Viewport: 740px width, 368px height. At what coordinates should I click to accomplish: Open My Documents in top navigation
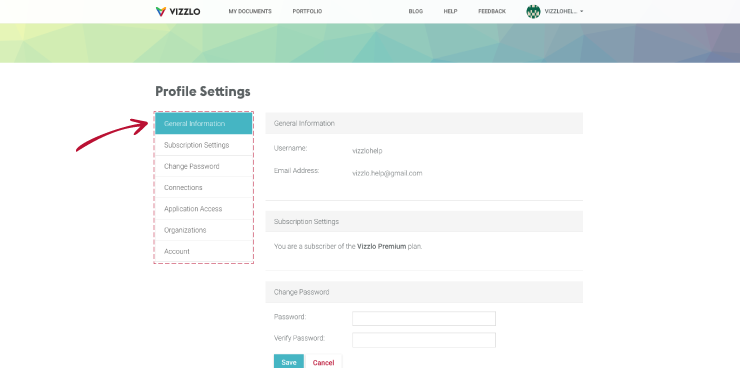coord(250,11)
